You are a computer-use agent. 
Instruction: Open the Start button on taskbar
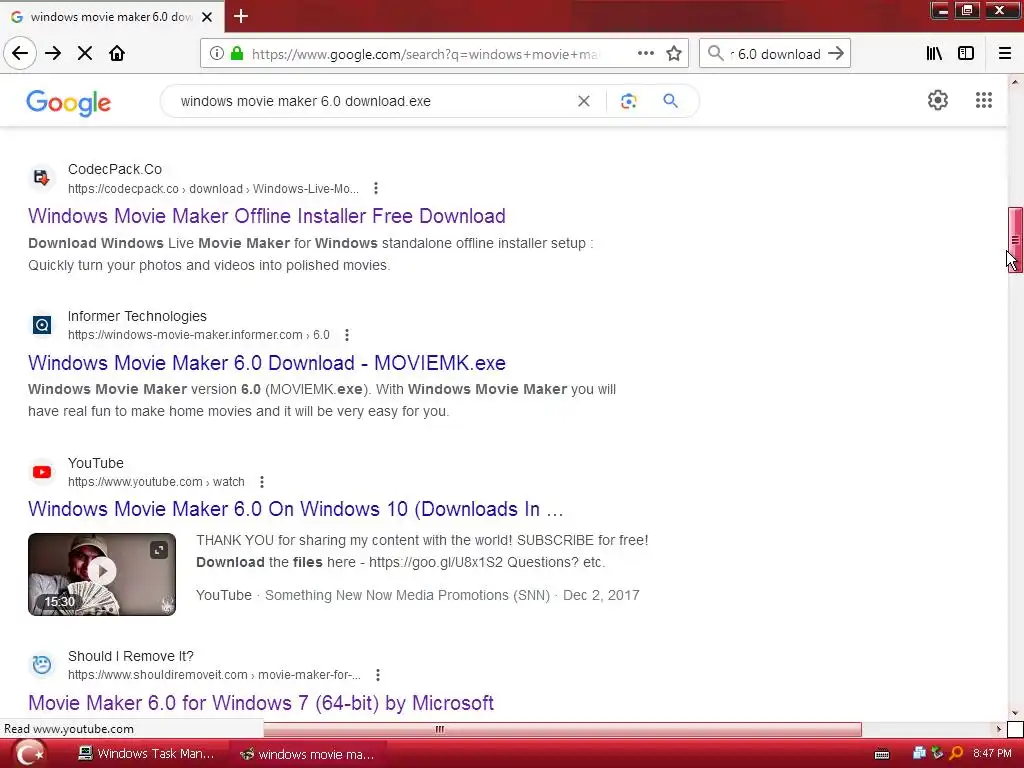pos(29,754)
